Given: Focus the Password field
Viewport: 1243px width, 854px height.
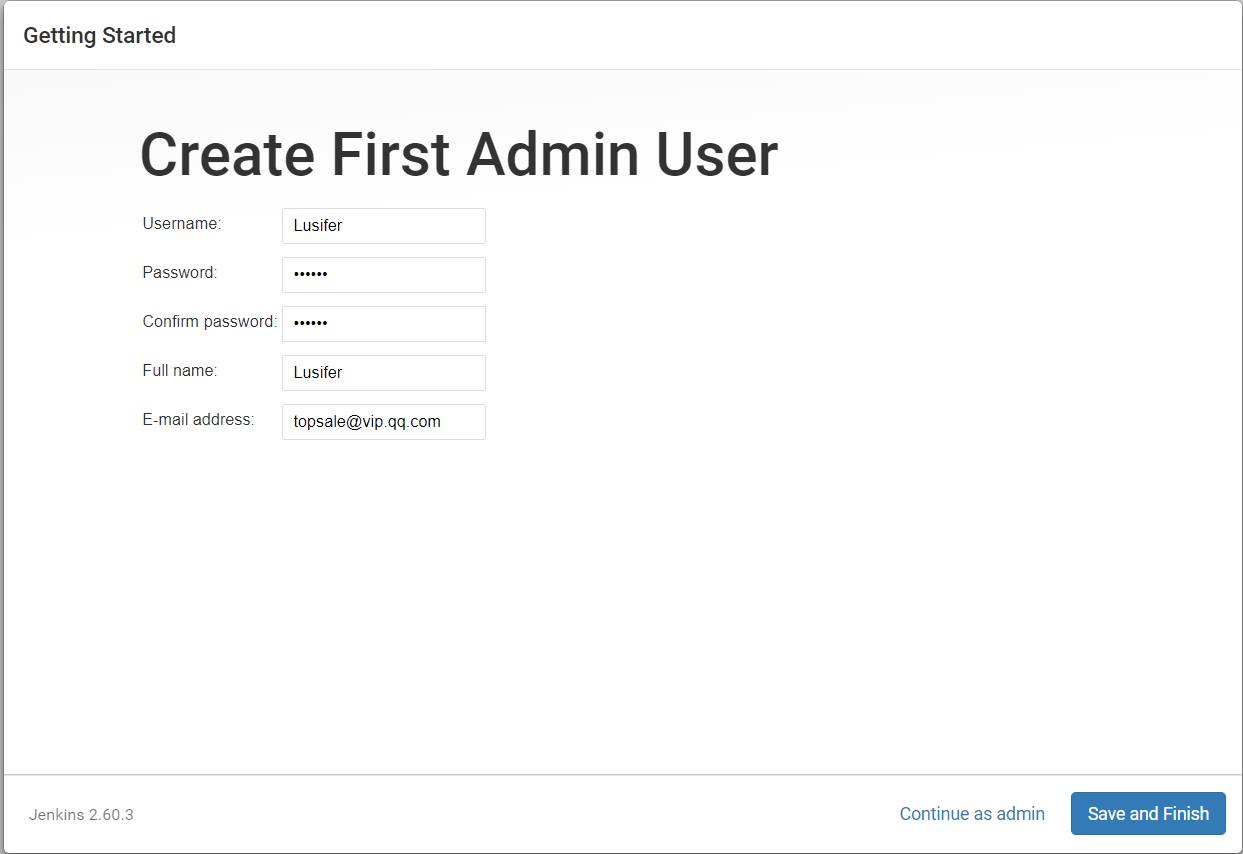Looking at the screenshot, I should (x=384, y=275).
